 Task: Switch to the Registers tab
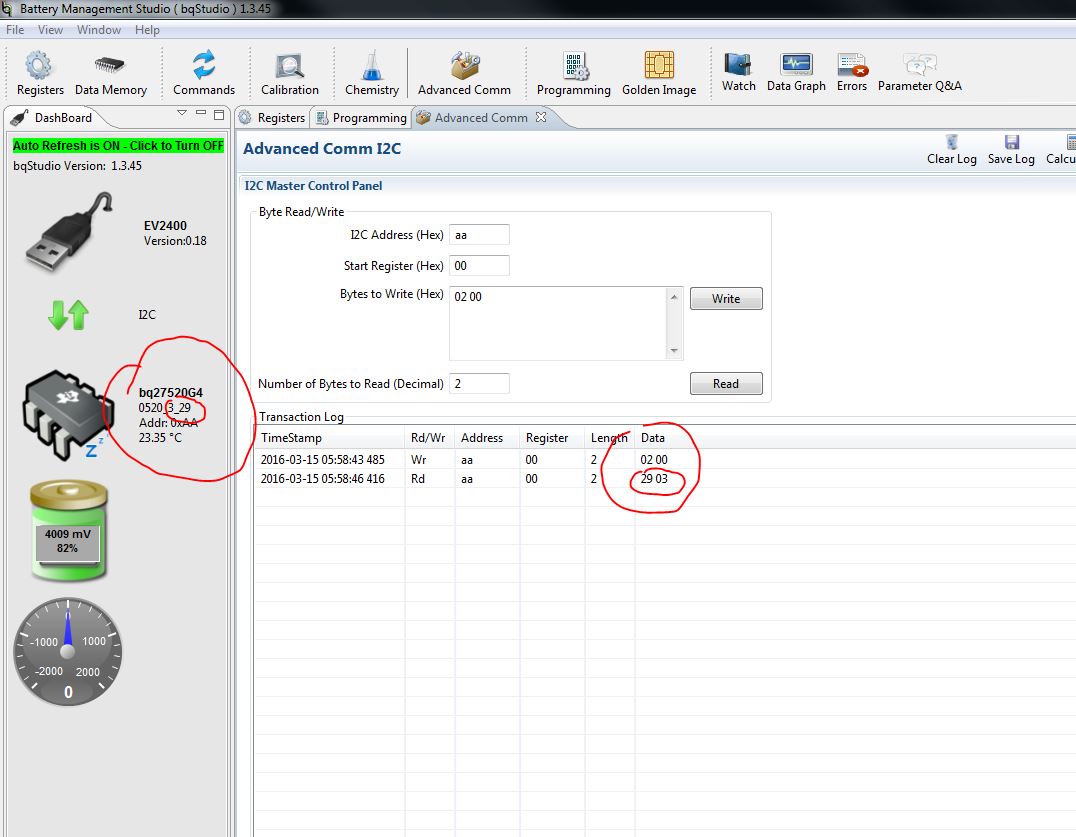[x=272, y=117]
